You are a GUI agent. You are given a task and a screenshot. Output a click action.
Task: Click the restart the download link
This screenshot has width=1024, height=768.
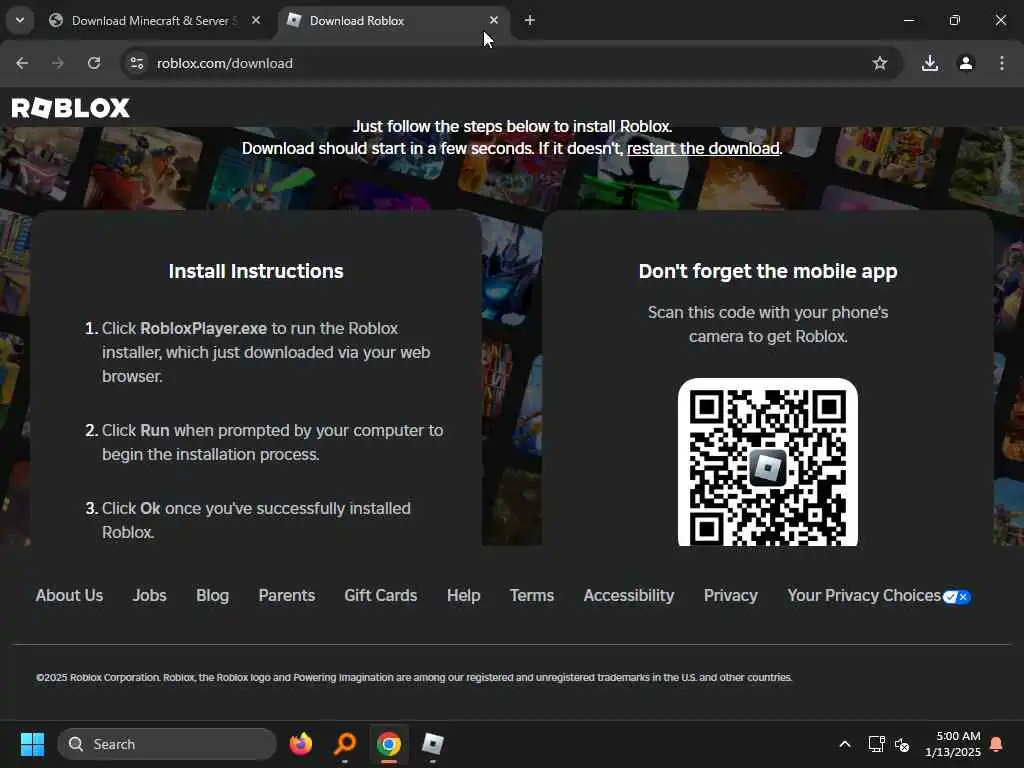pyautogui.click(x=703, y=148)
